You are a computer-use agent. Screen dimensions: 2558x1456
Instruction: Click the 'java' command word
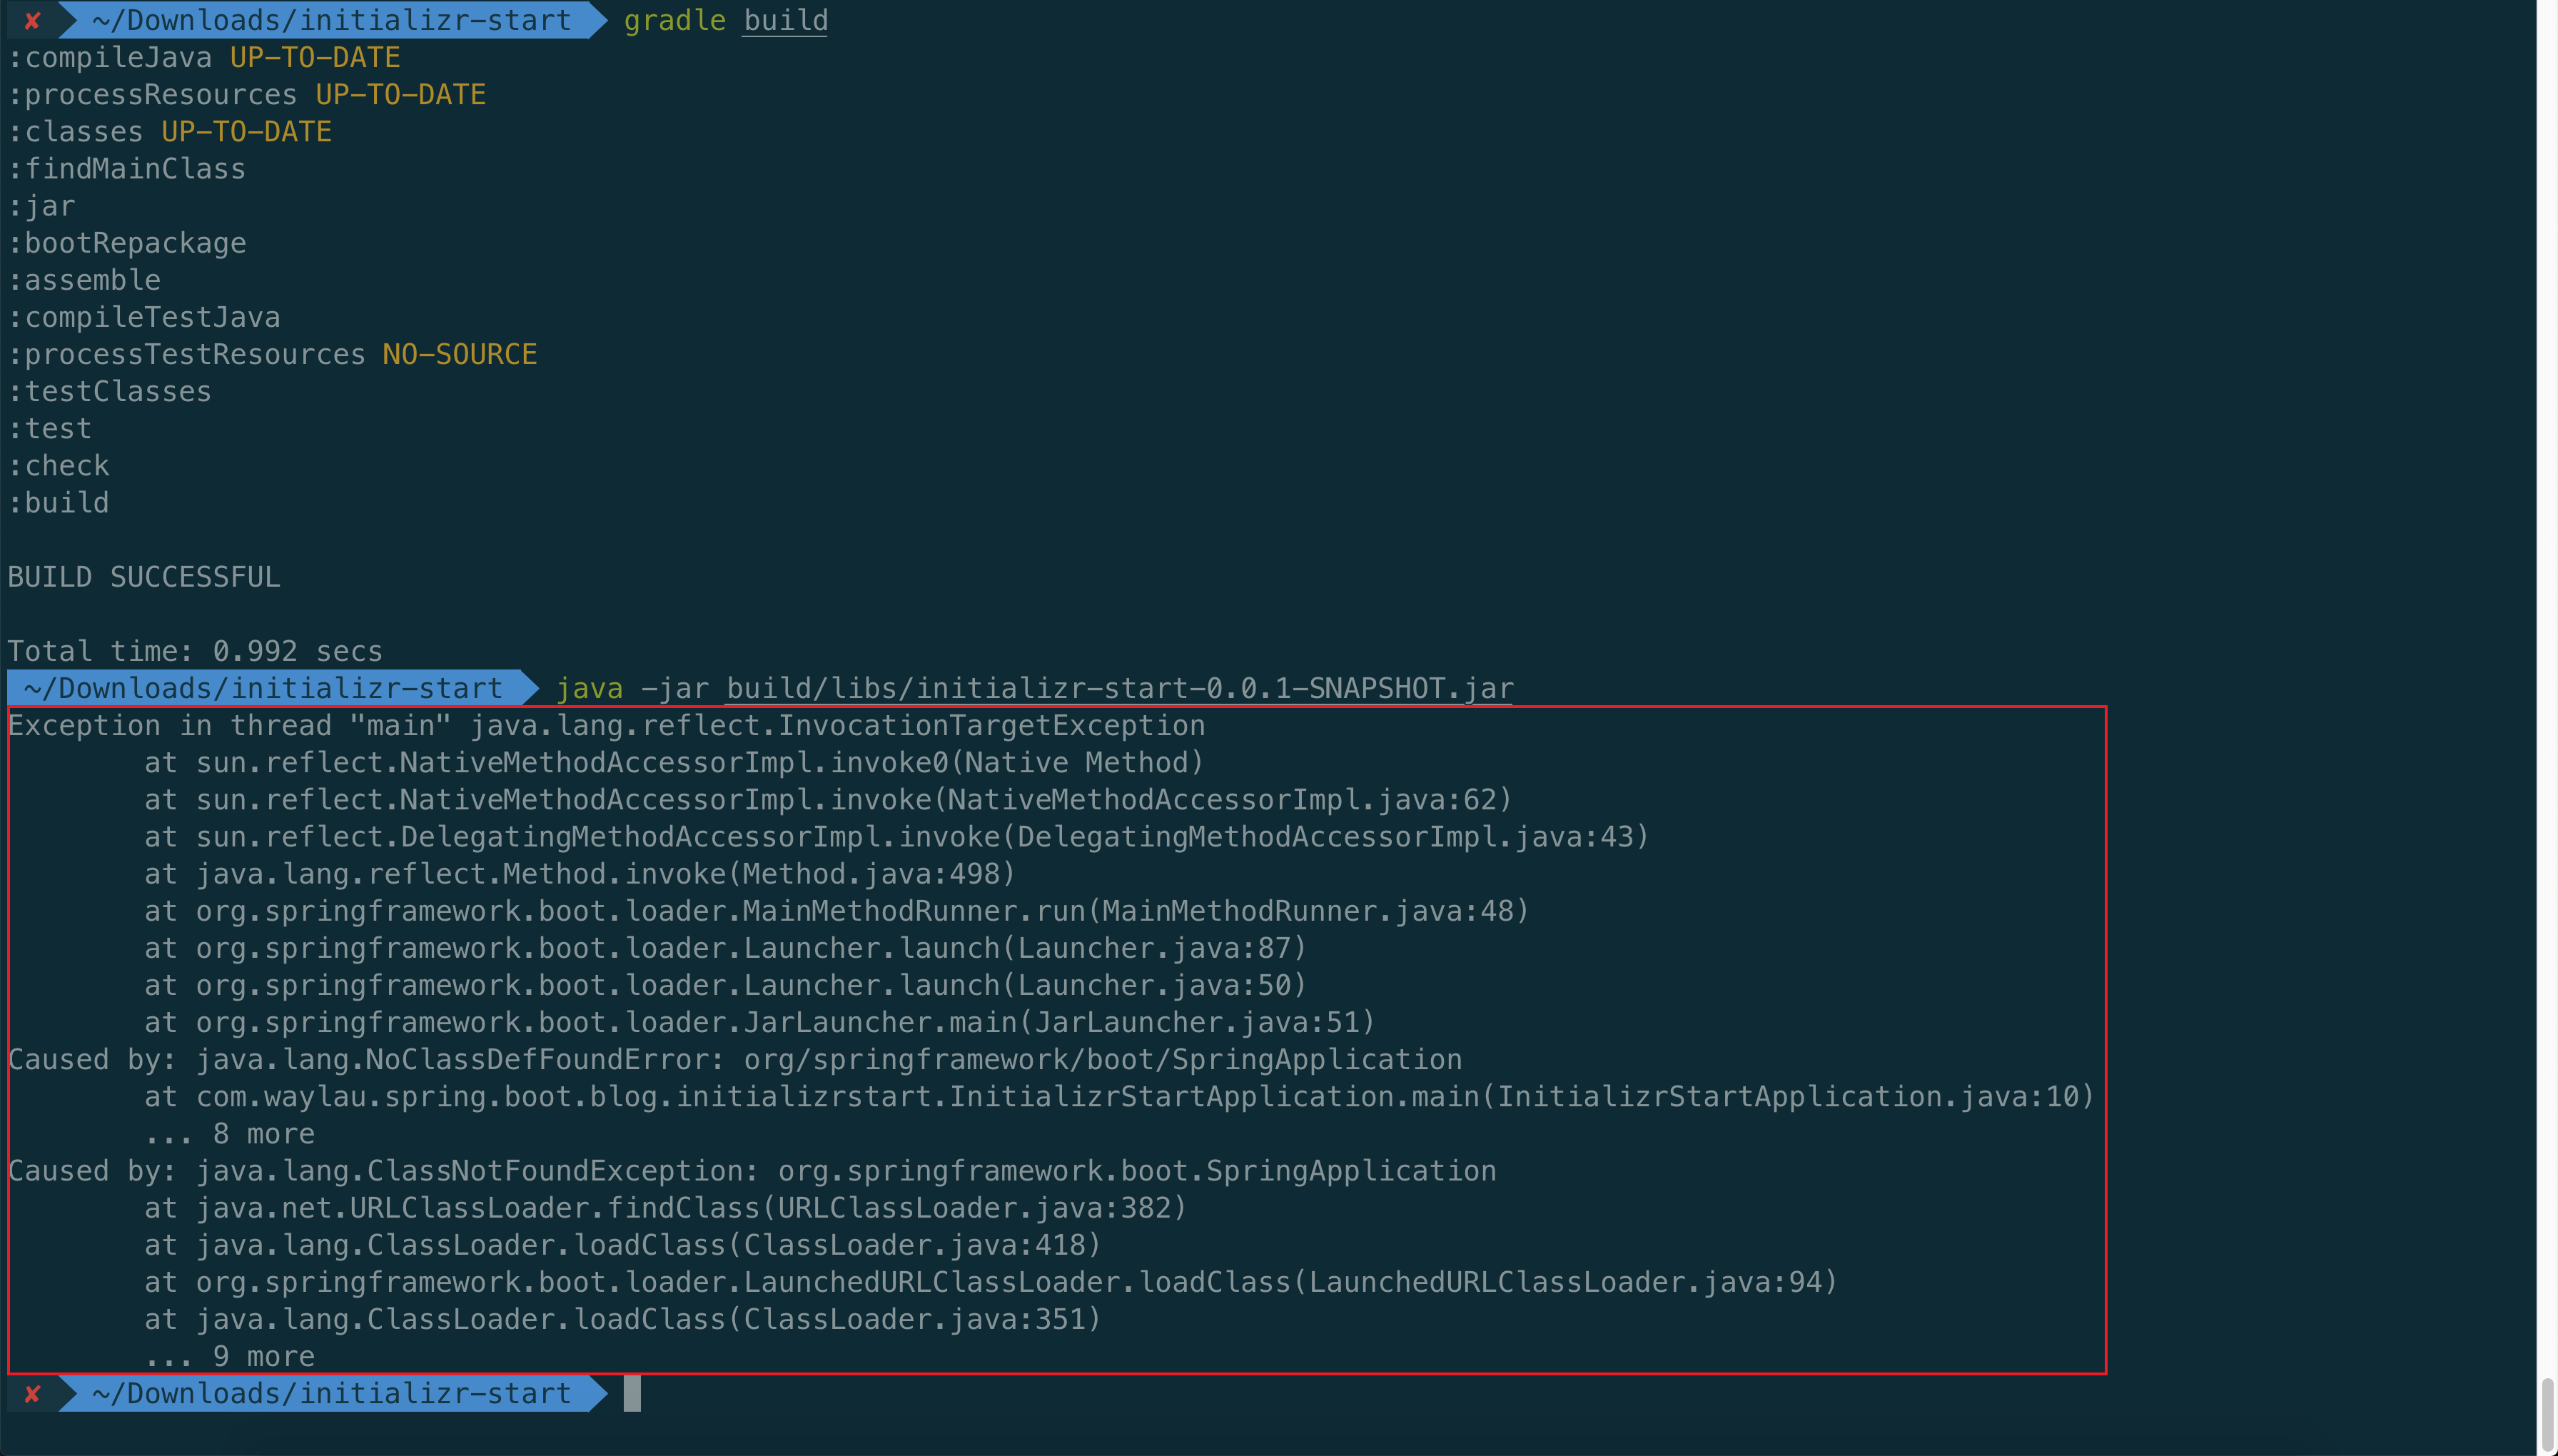(x=589, y=688)
